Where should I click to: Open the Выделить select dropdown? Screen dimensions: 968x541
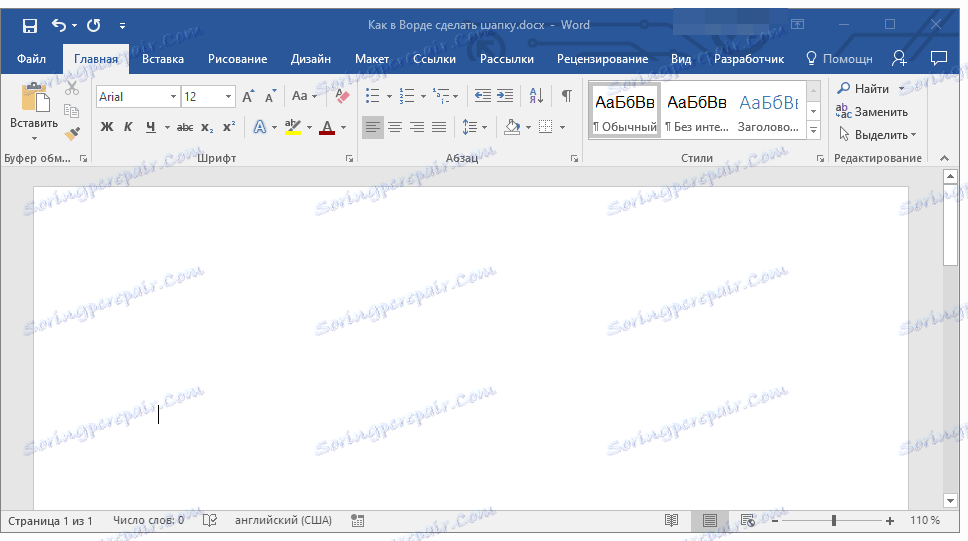(x=877, y=135)
